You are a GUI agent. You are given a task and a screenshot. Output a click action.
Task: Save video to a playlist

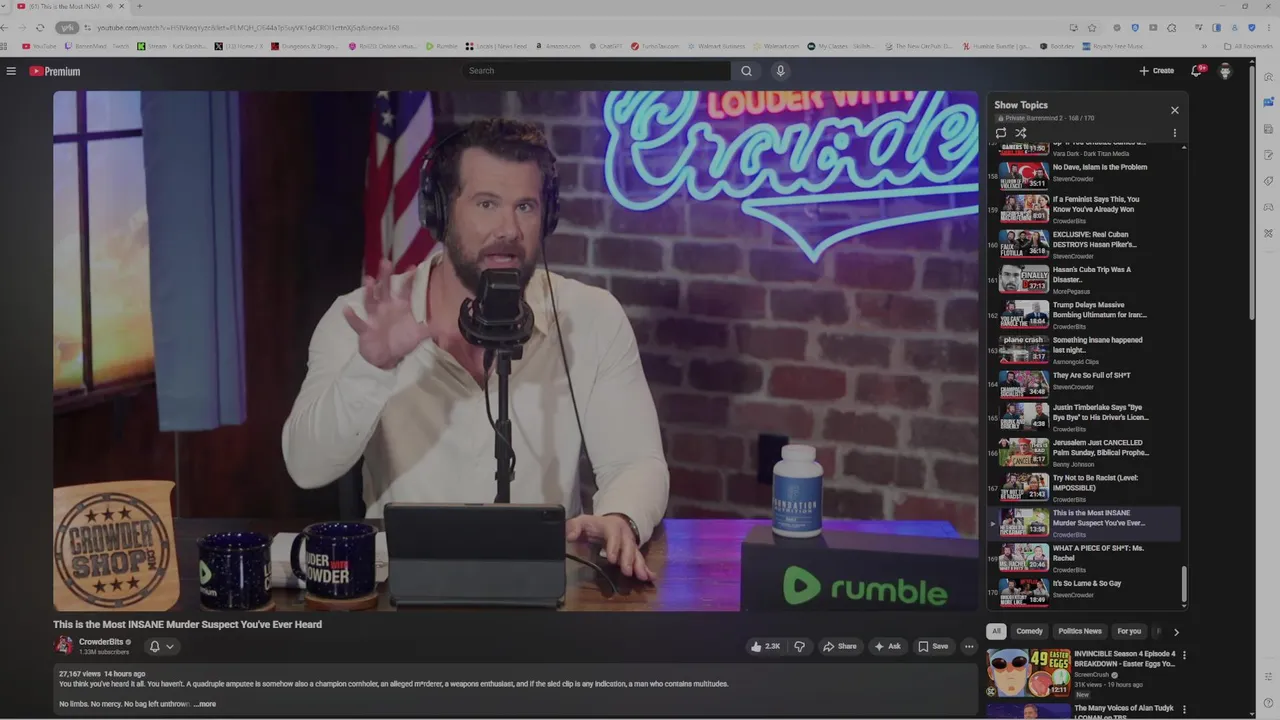[x=933, y=646]
